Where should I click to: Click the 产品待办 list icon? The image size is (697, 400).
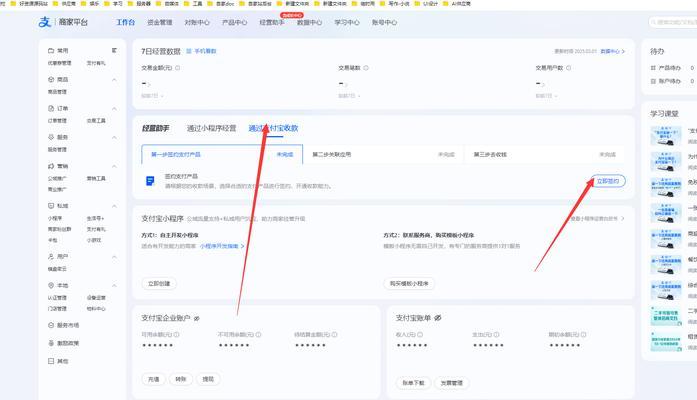(653, 68)
